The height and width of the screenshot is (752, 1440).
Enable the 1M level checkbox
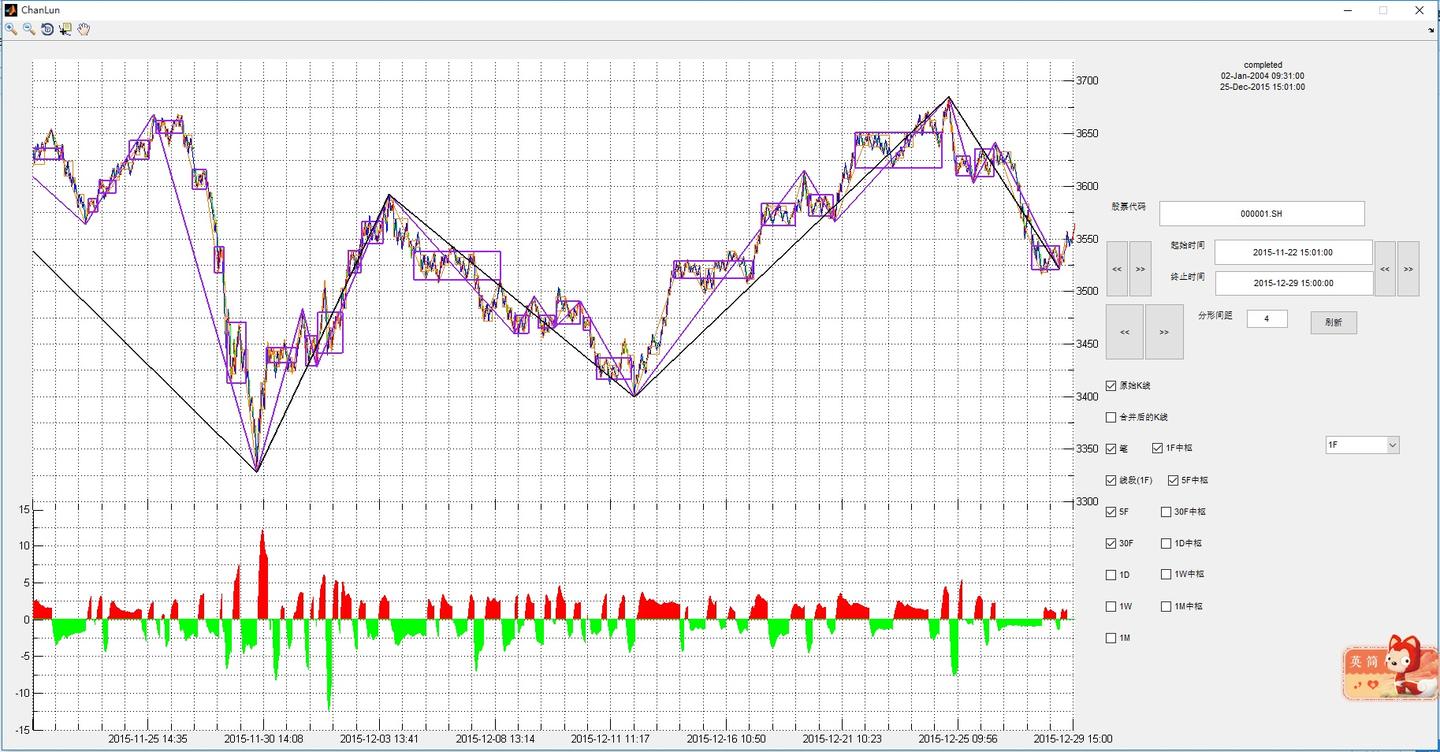pyautogui.click(x=1111, y=638)
